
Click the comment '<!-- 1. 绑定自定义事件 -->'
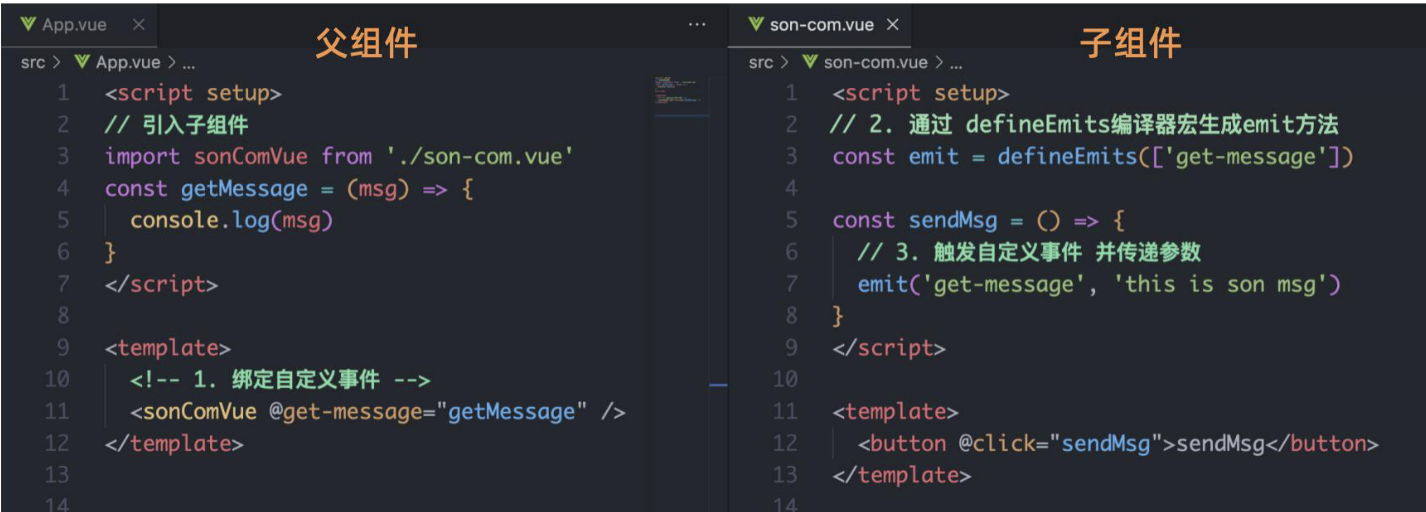click(280, 380)
